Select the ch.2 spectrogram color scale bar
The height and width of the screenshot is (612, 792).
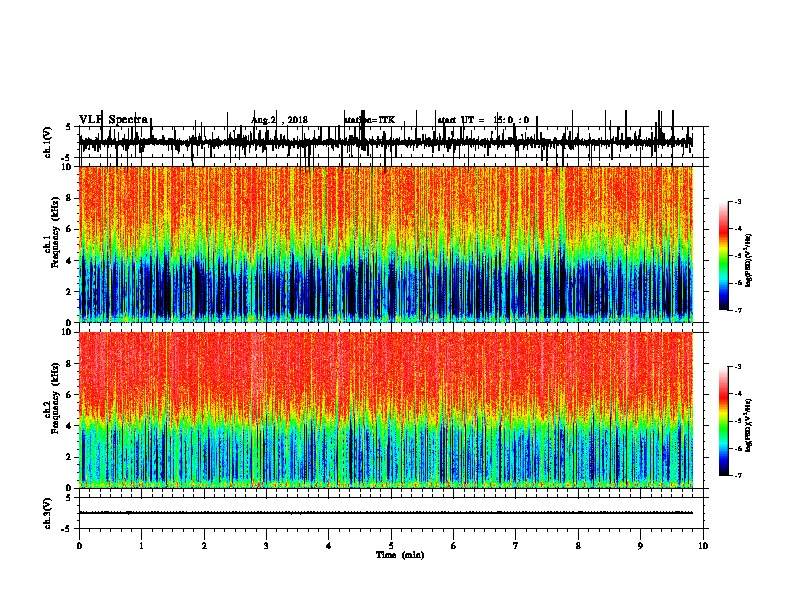point(724,421)
